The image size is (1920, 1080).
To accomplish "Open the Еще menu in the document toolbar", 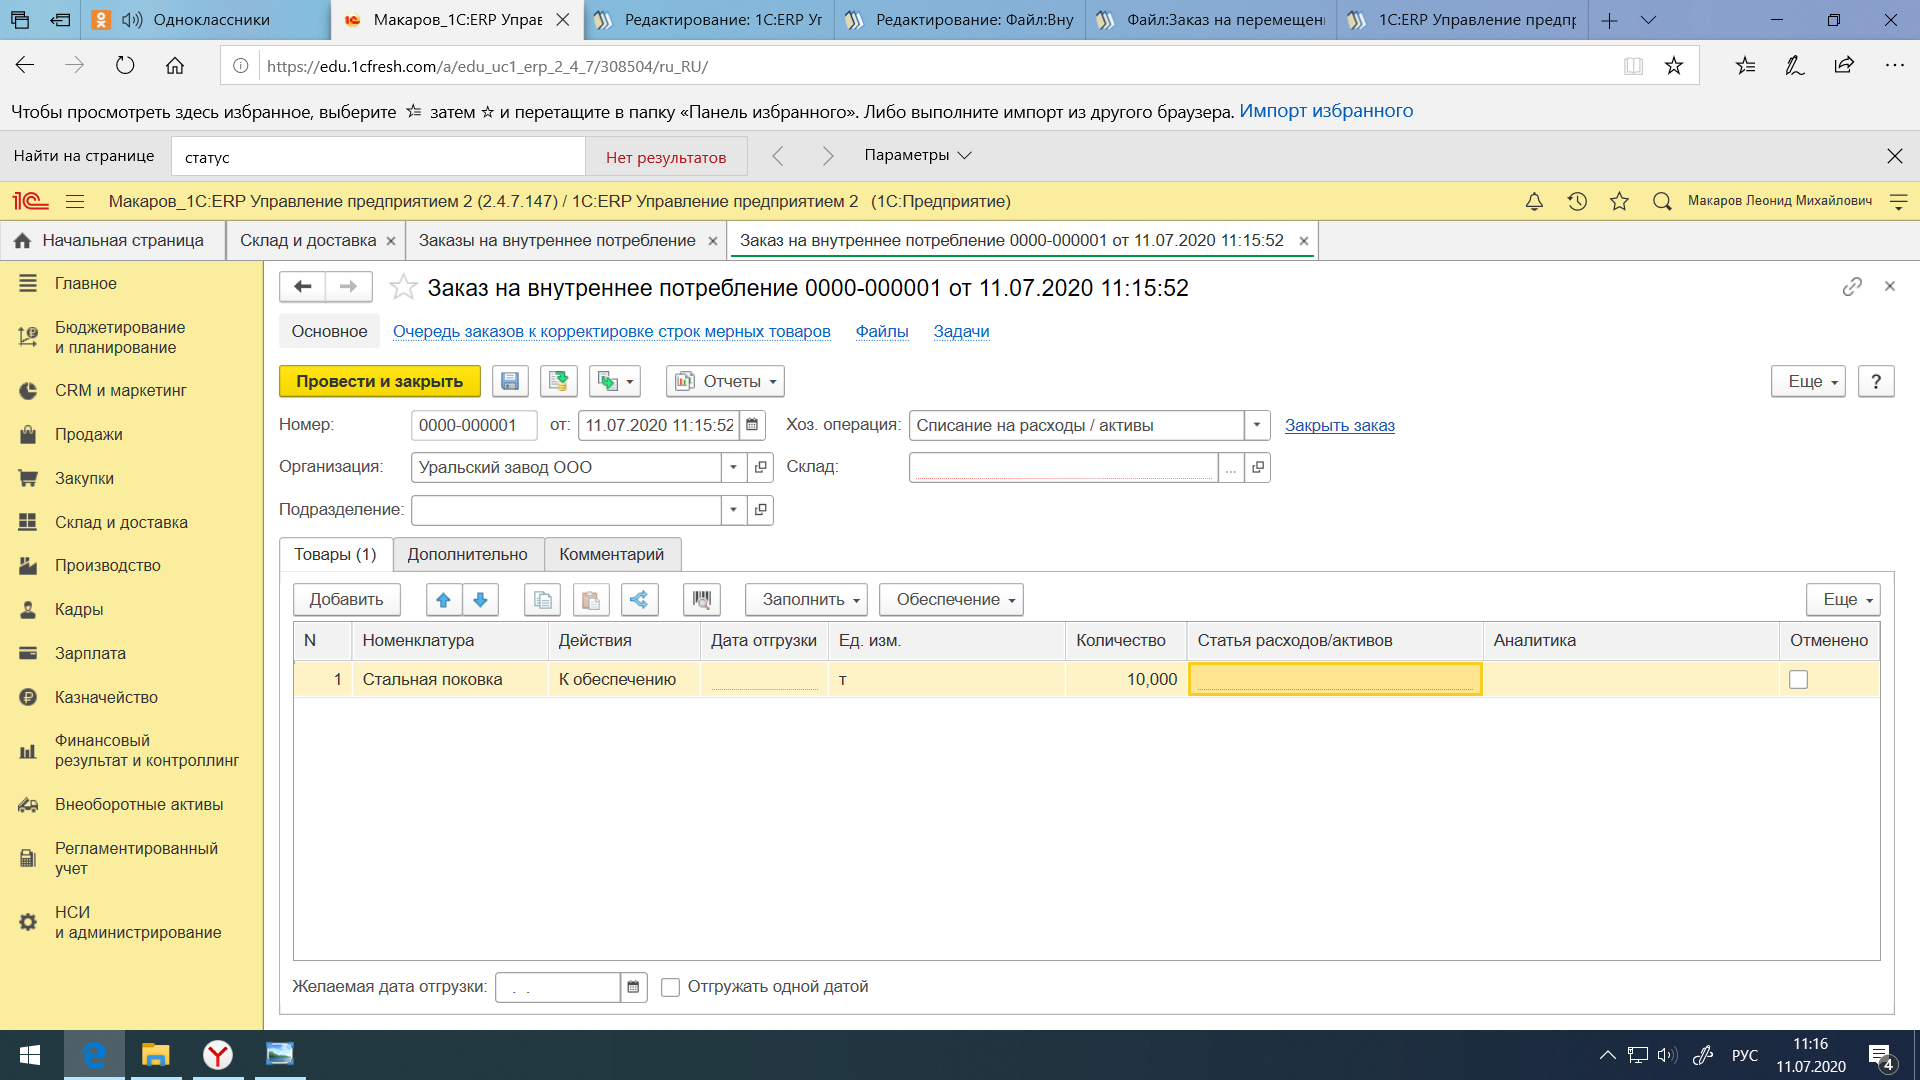I will (x=1808, y=381).
